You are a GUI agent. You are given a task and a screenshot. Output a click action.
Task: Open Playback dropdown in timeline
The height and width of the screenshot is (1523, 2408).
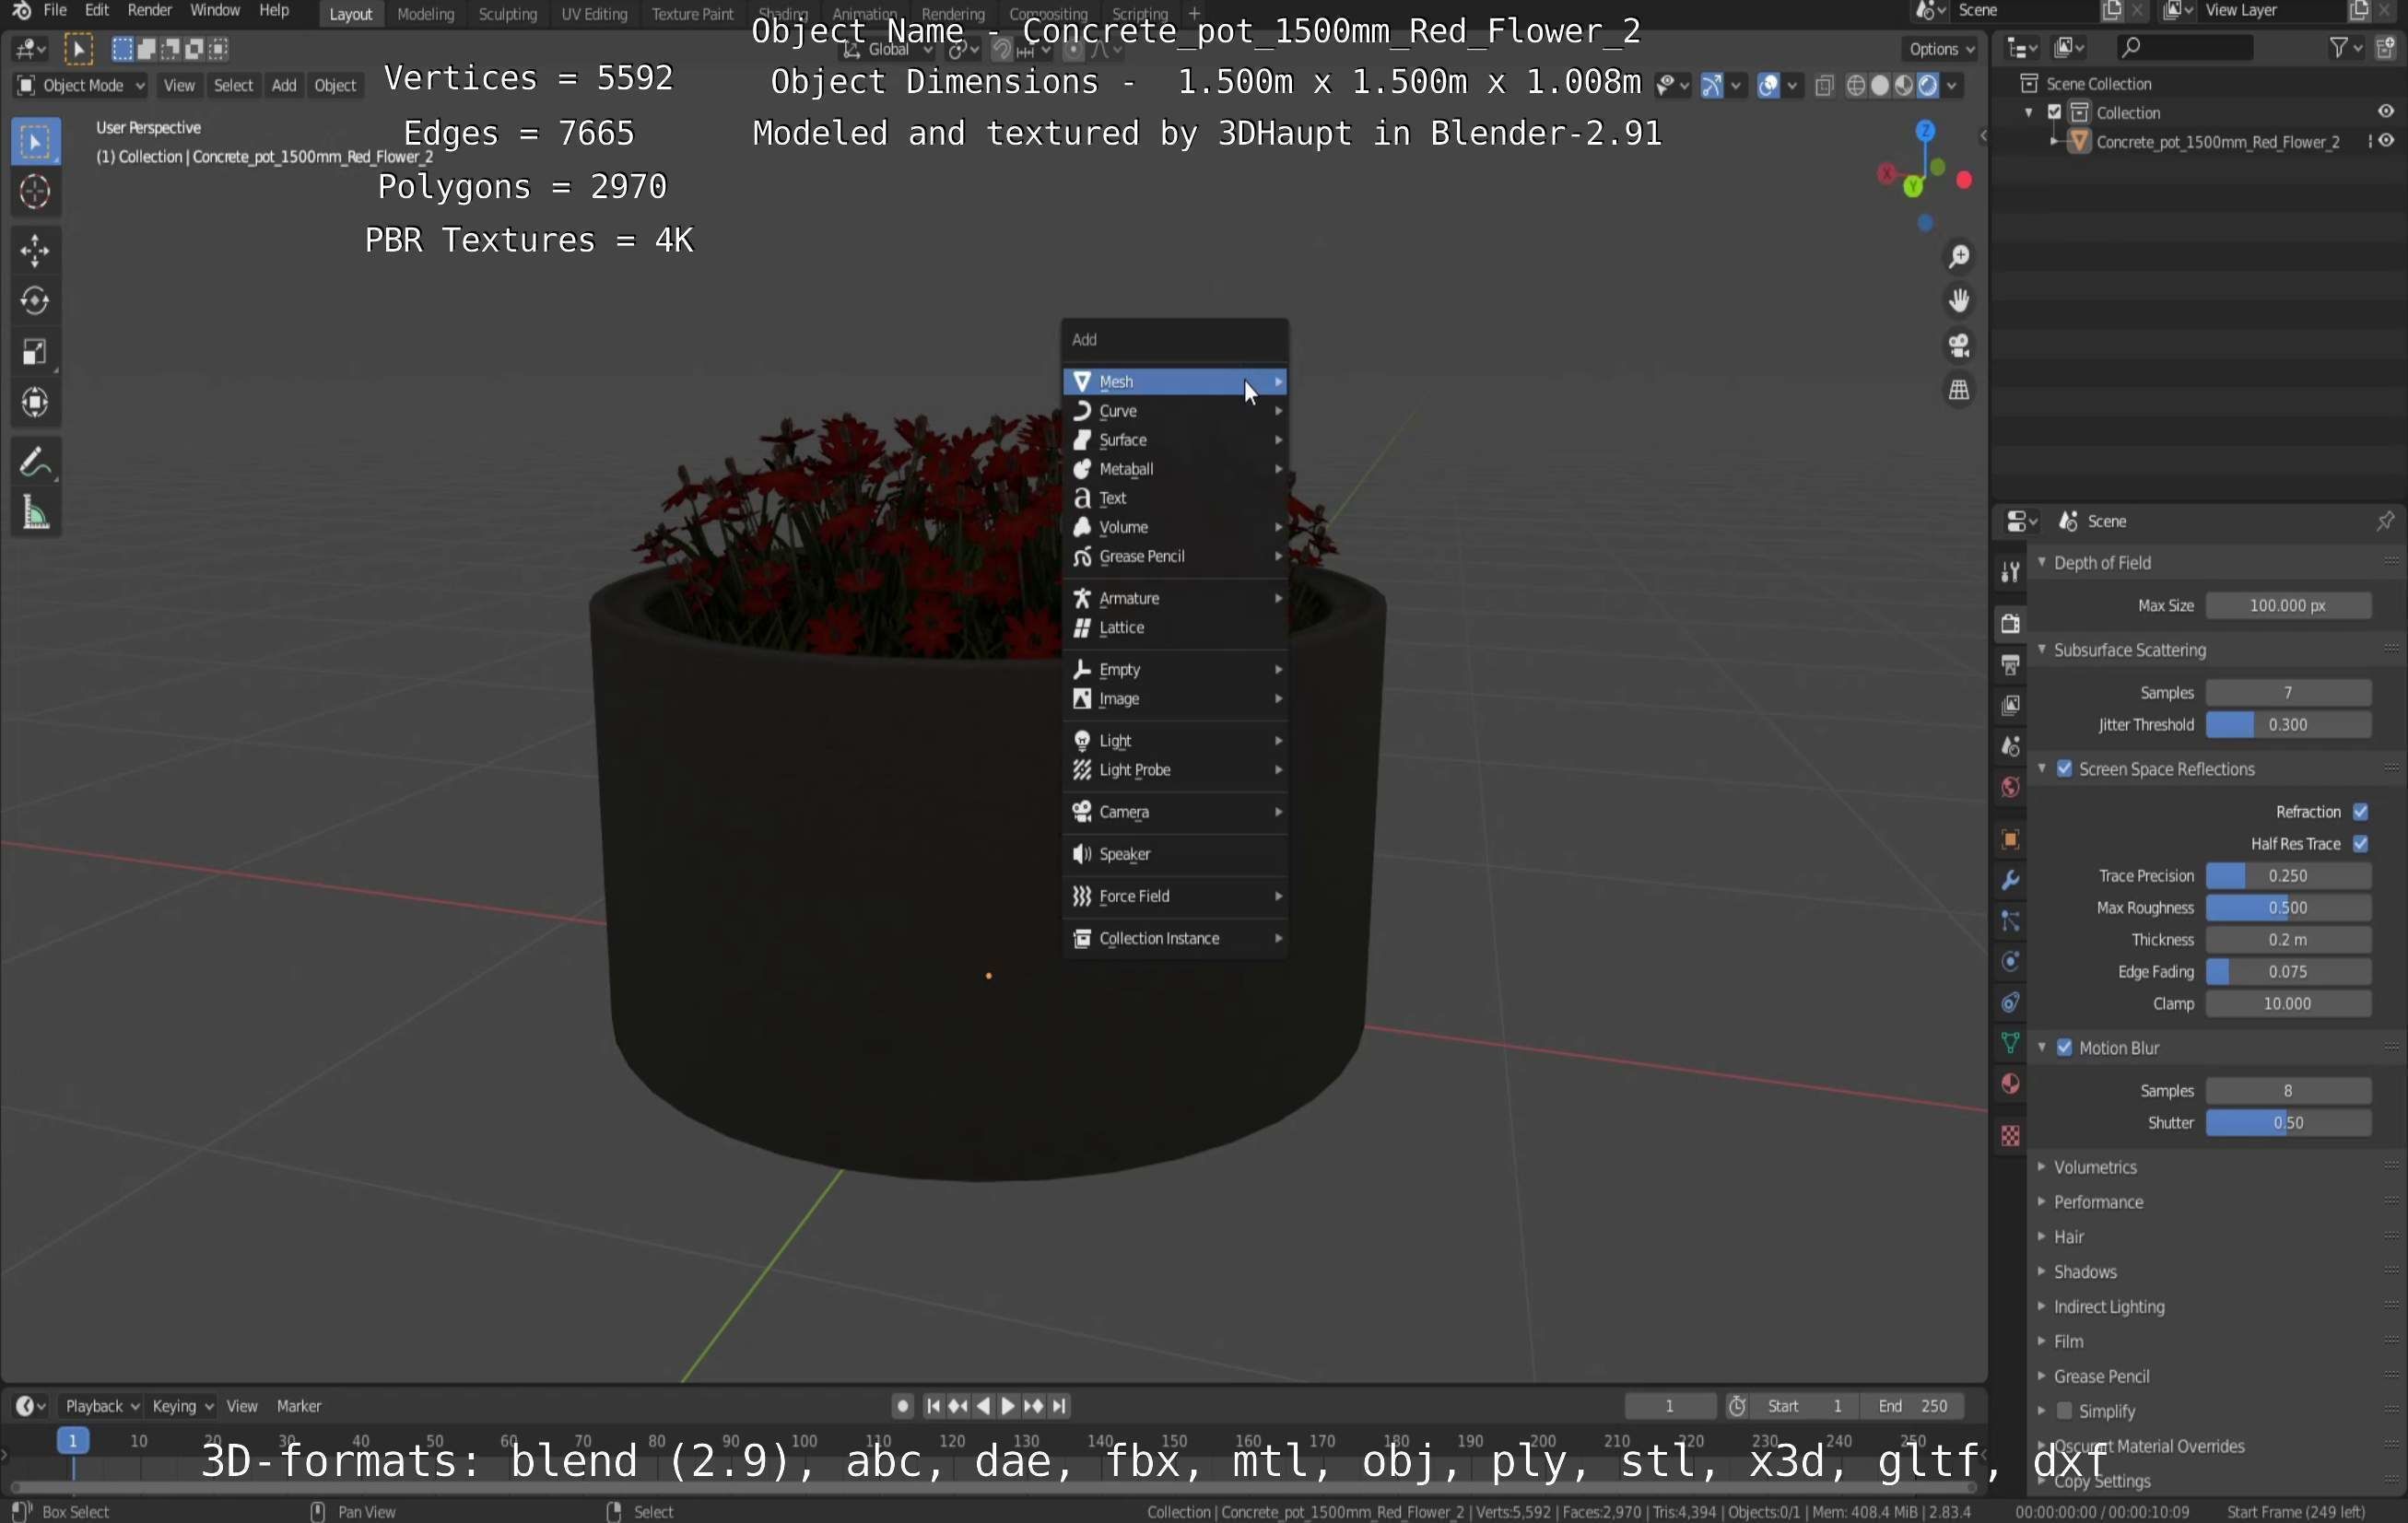pyautogui.click(x=101, y=1406)
